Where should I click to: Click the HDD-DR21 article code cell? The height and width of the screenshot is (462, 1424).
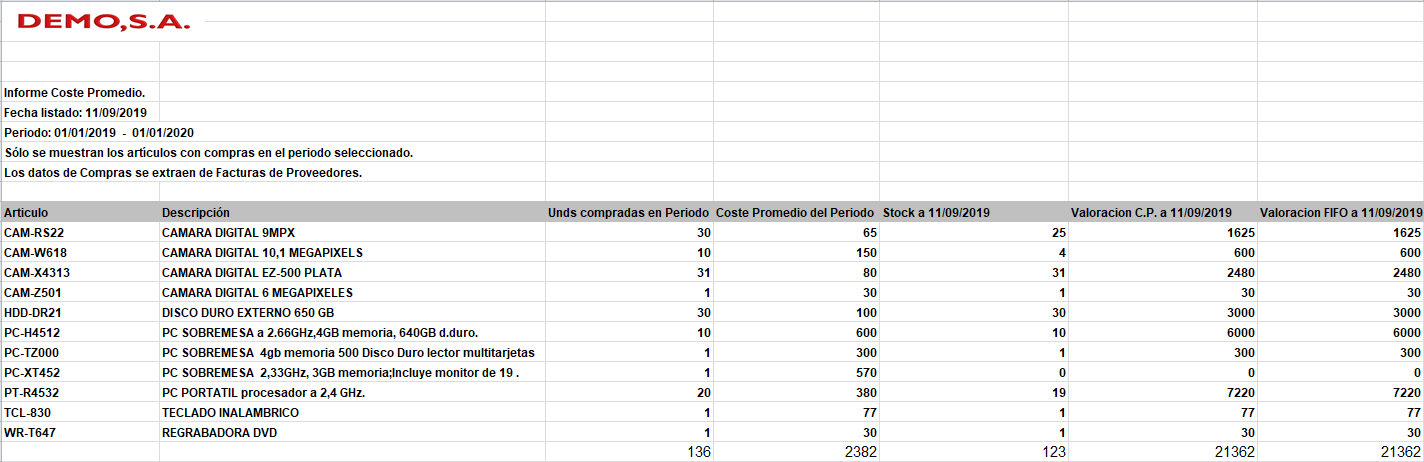coord(80,312)
